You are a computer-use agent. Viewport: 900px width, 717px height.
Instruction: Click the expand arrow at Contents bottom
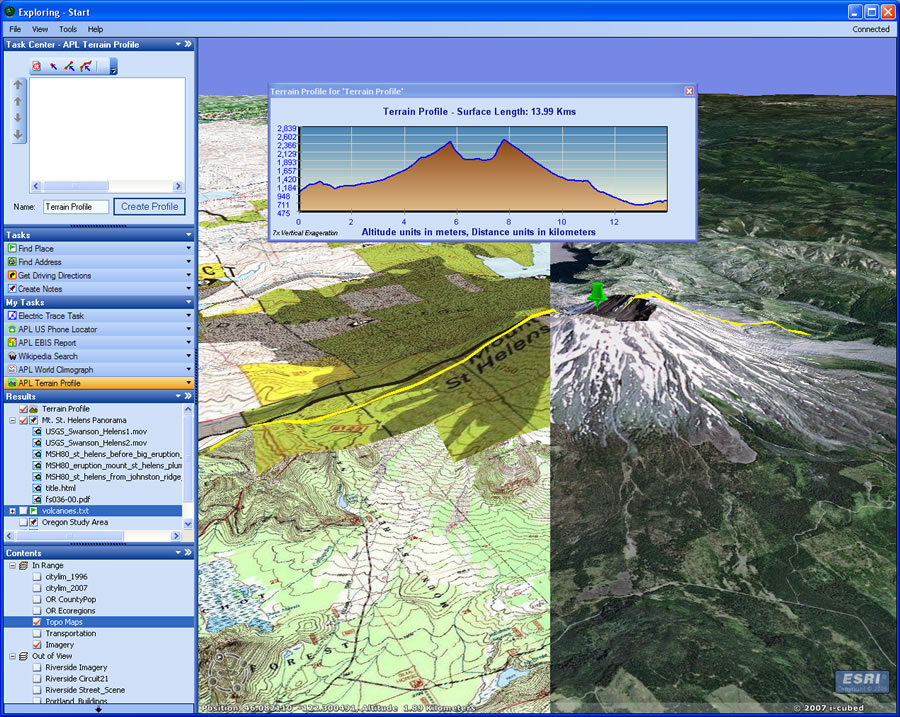tap(99, 709)
